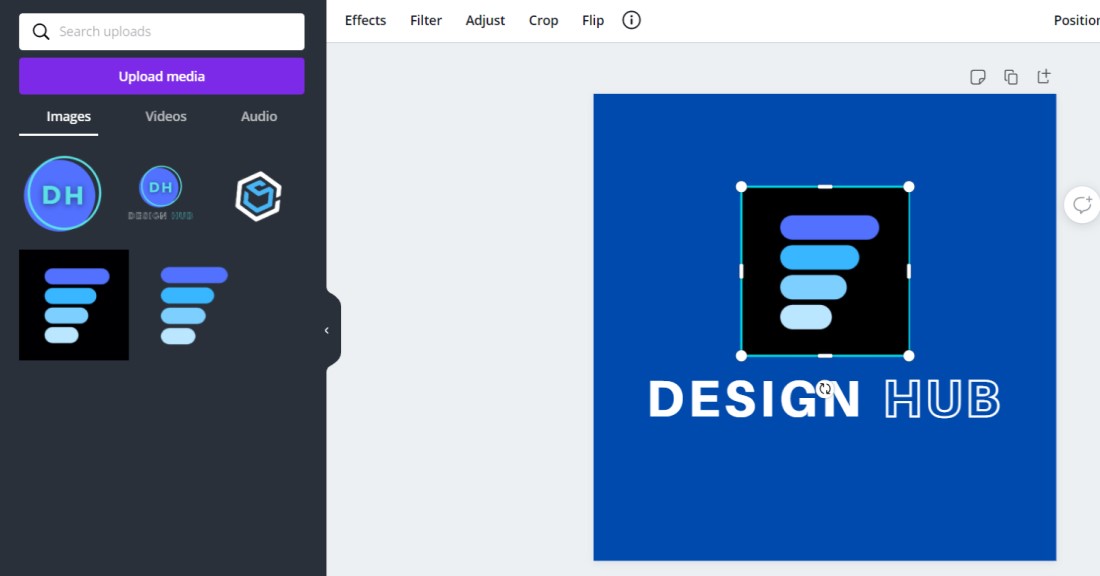
Task: Click the outlined HUB text on canvas
Action: tap(942, 399)
